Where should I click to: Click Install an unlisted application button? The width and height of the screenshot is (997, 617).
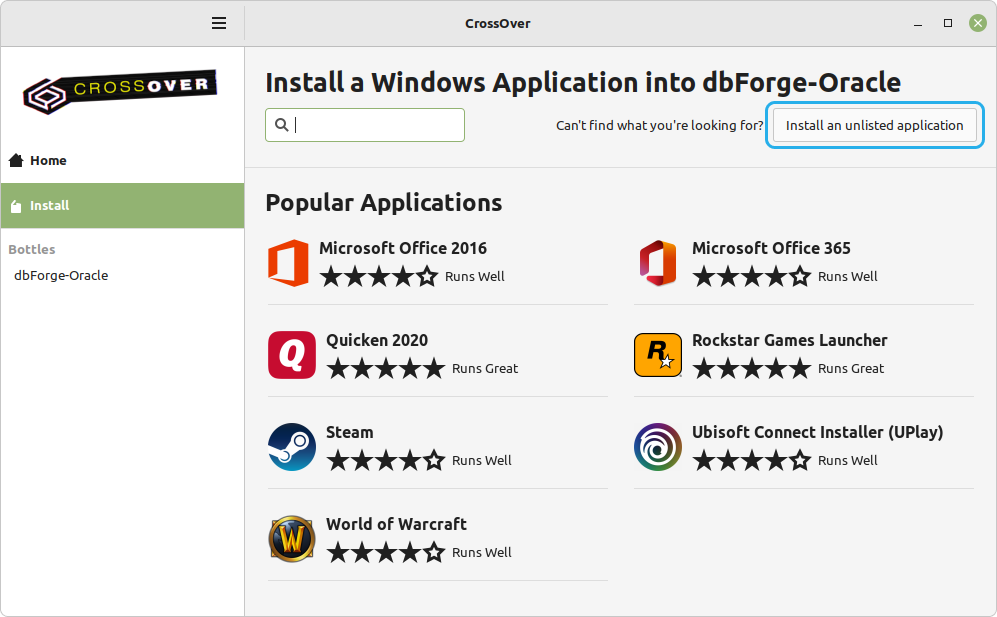click(x=874, y=125)
